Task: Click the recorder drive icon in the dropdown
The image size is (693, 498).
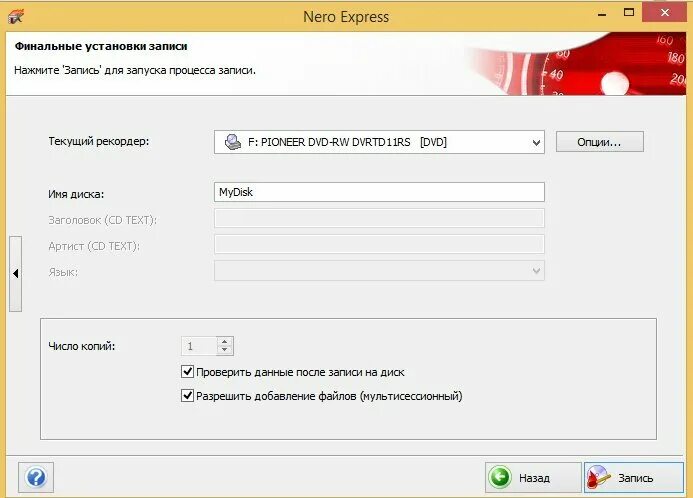Action: [232, 142]
